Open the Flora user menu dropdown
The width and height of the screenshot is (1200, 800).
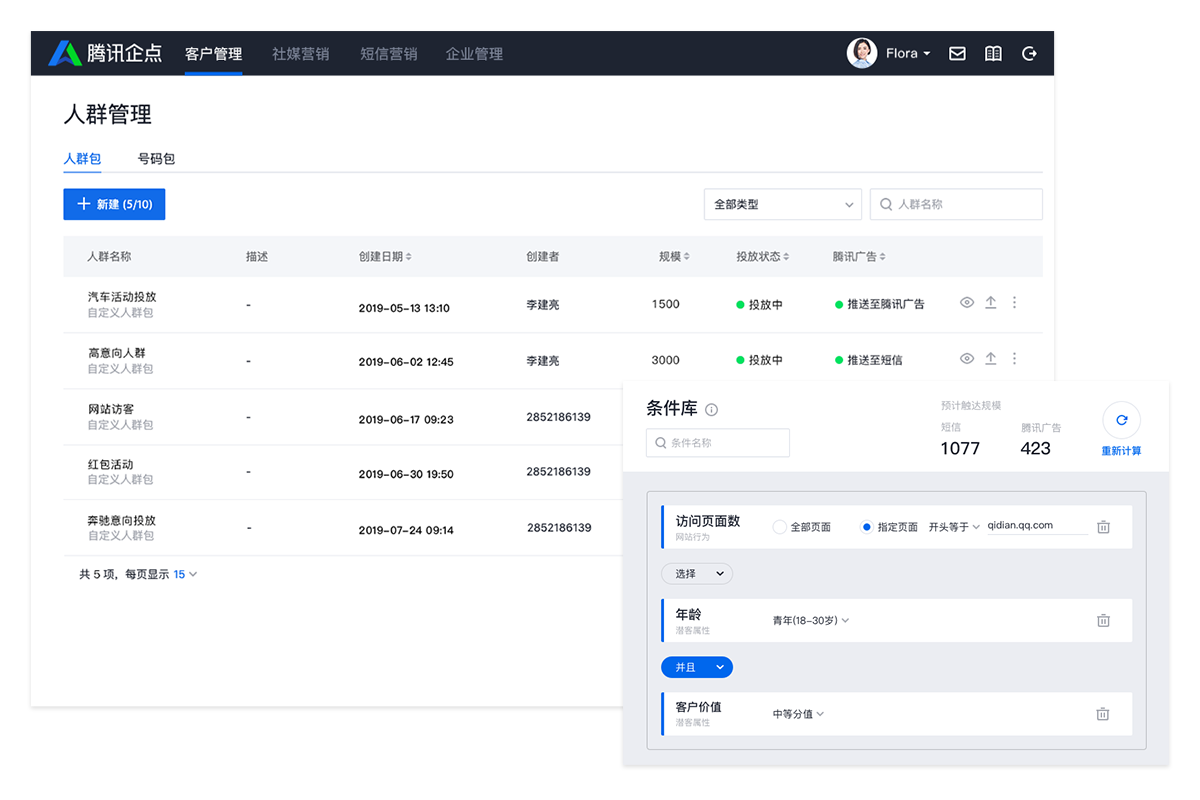908,54
